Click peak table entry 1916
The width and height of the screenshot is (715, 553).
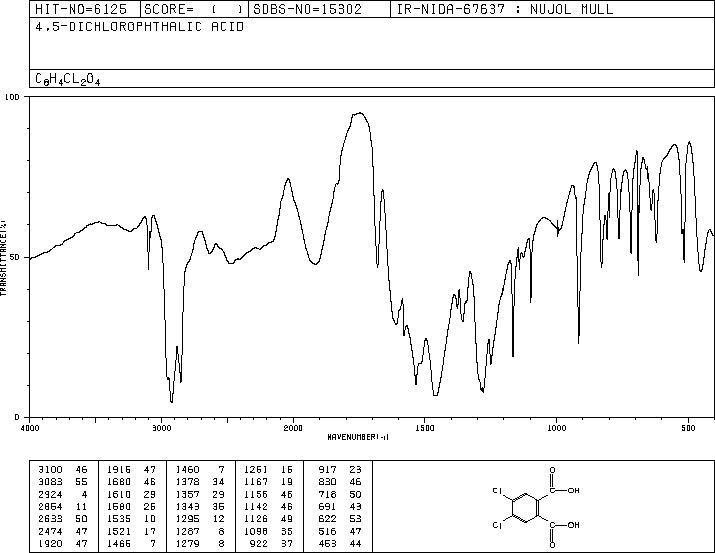pos(131,470)
